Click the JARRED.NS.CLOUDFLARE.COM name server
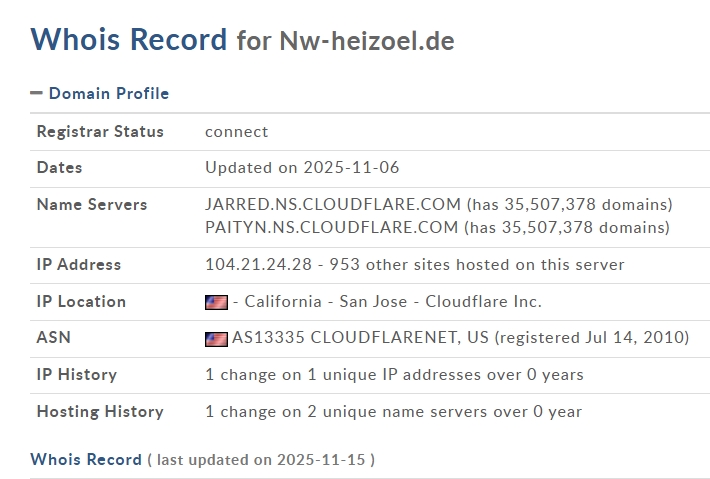Viewport: 710px width, 479px height. coord(331,204)
